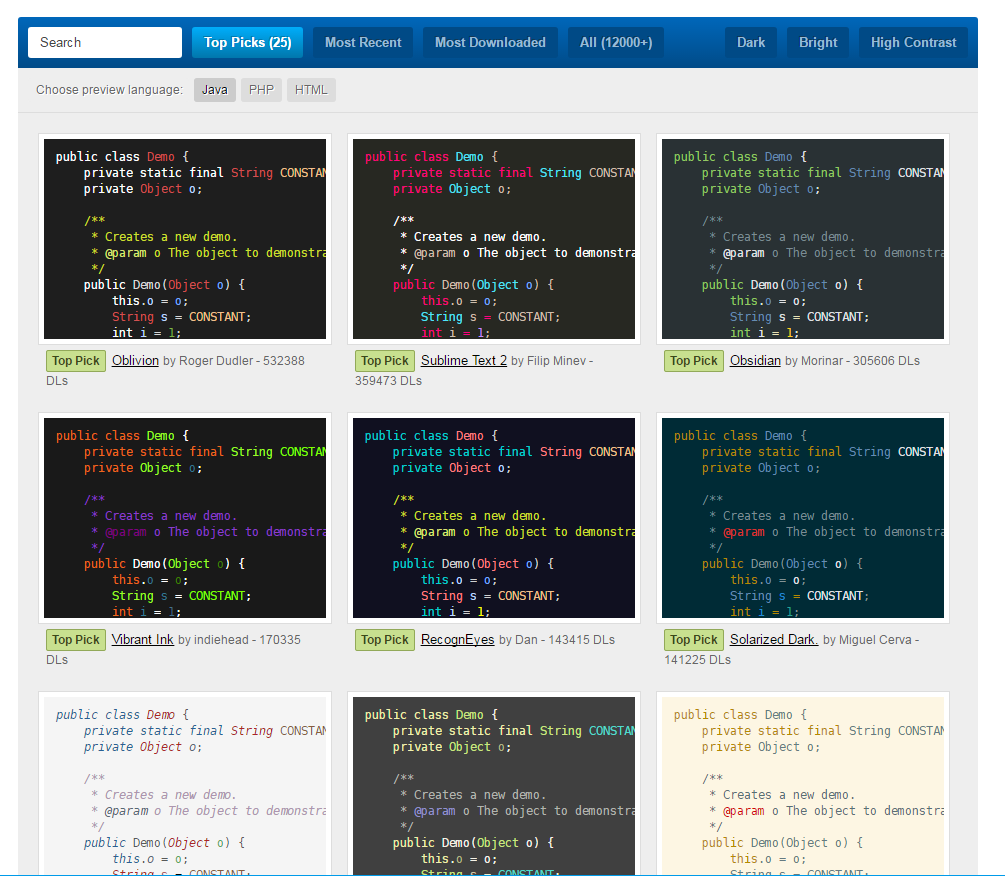Screen dimensions: 1005x876
Task: Filter themes by High Contrast
Action: [913, 42]
